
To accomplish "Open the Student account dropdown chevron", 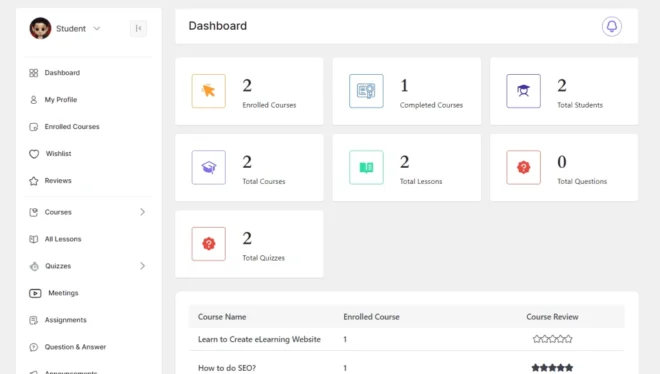I will click(x=97, y=29).
